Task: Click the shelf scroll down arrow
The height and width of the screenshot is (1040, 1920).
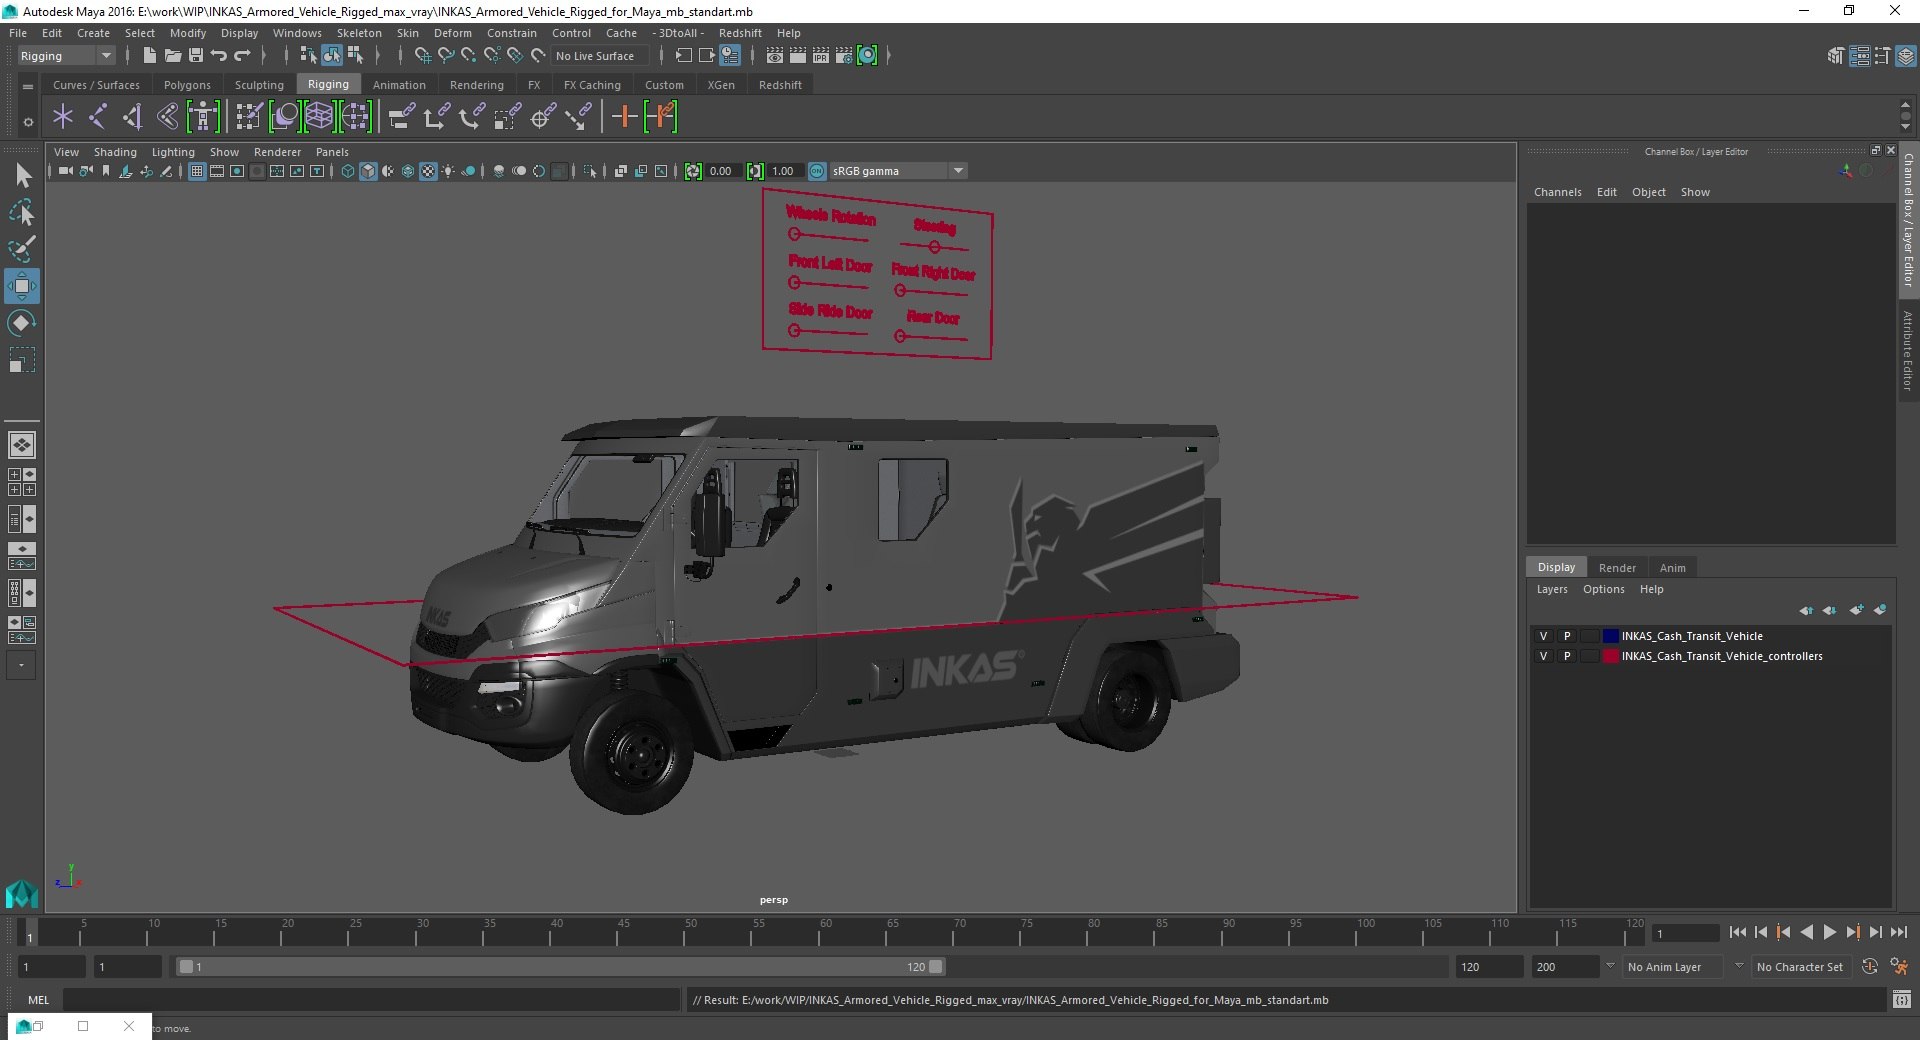Action: point(1905,127)
